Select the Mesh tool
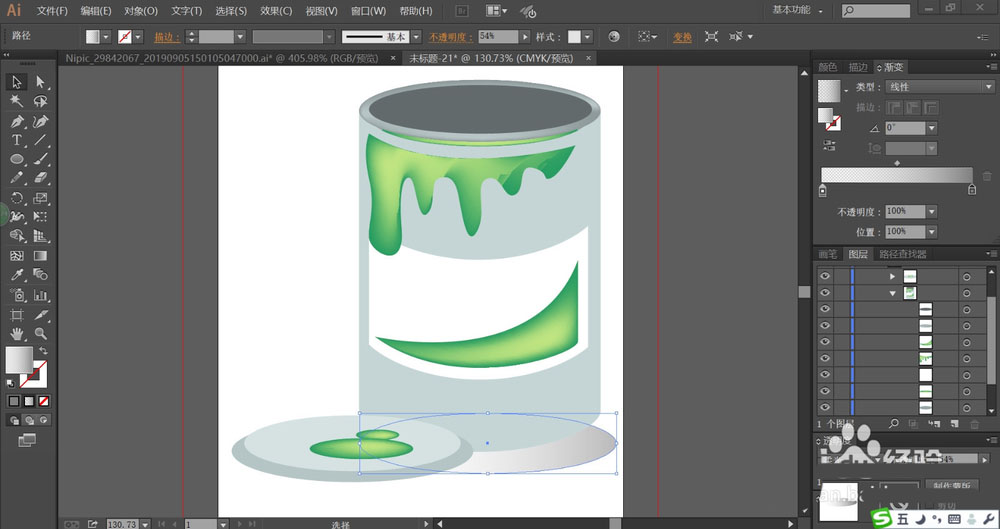The width and height of the screenshot is (1000, 529). point(17,256)
